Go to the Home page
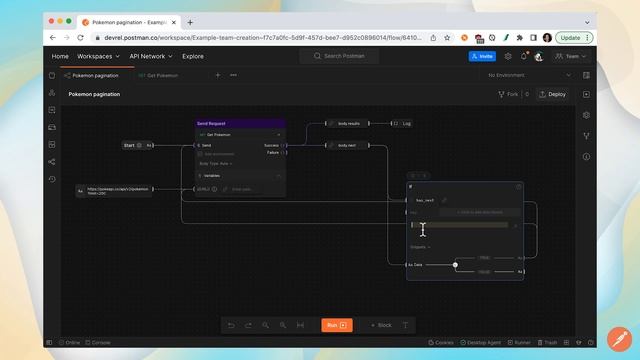This screenshot has height=360, width=640. [x=60, y=56]
